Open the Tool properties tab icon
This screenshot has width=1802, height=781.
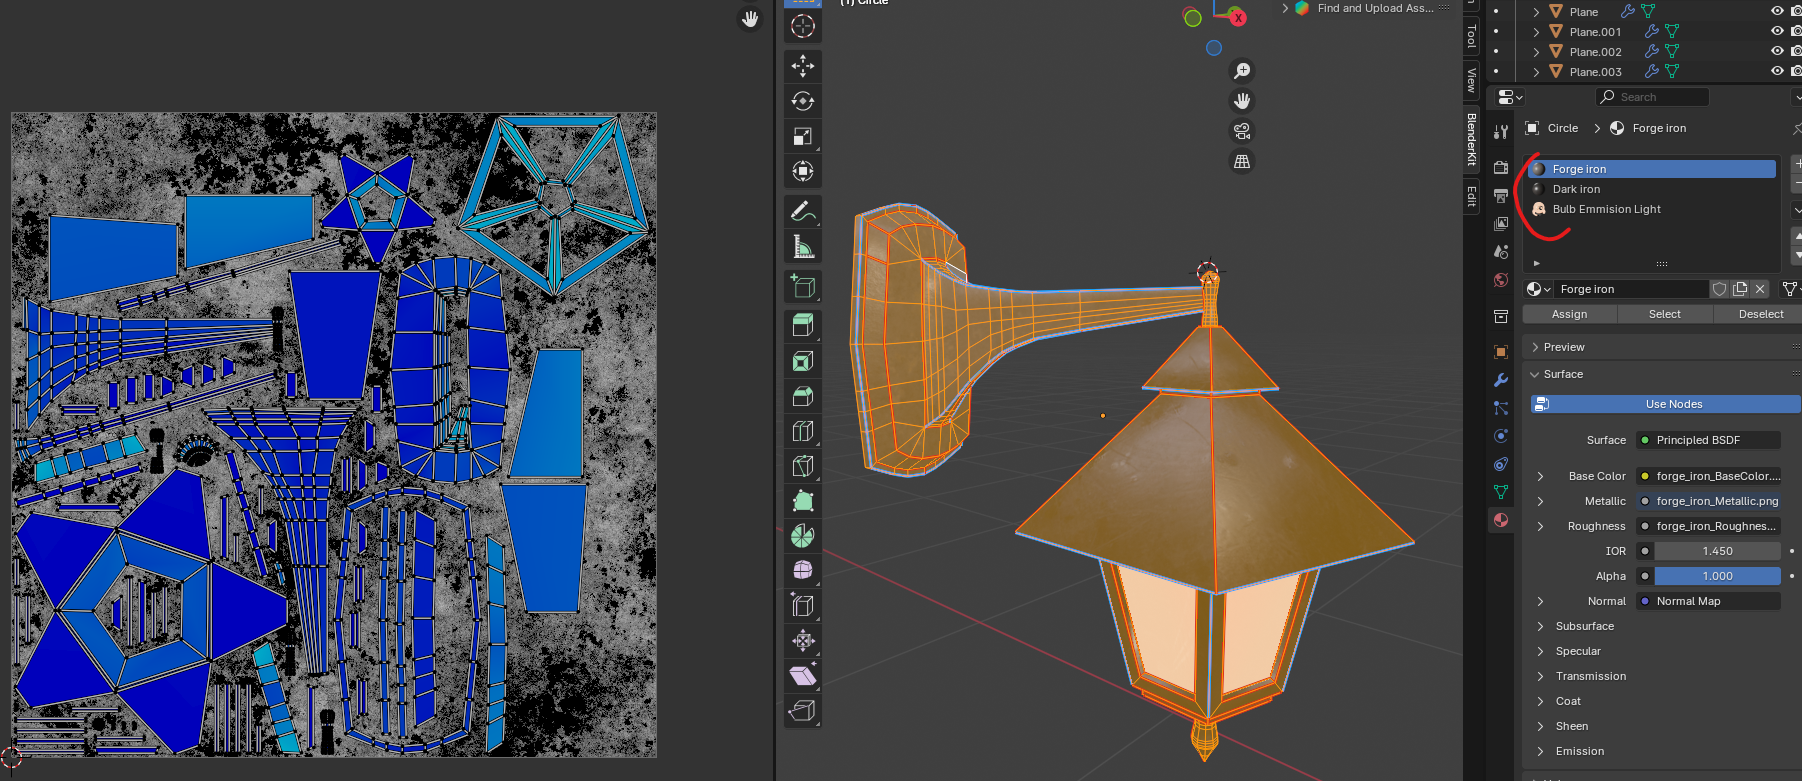coord(1501,132)
